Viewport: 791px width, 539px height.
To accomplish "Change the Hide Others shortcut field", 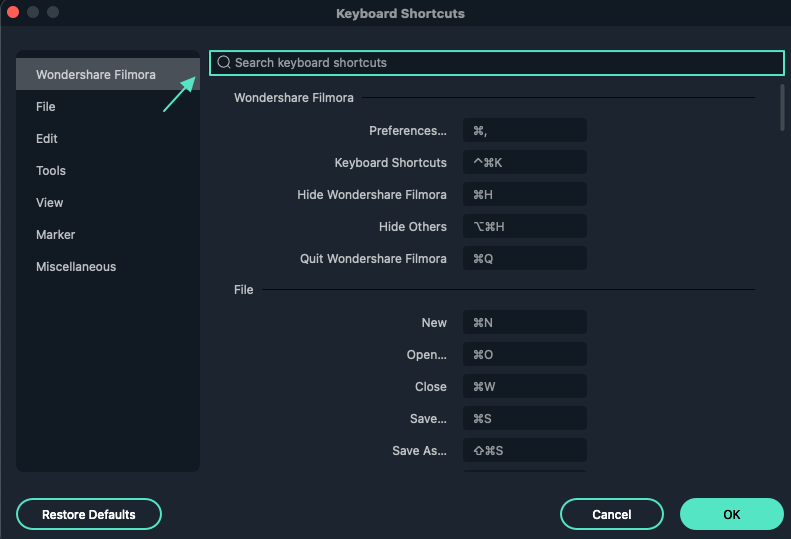I will pos(525,227).
